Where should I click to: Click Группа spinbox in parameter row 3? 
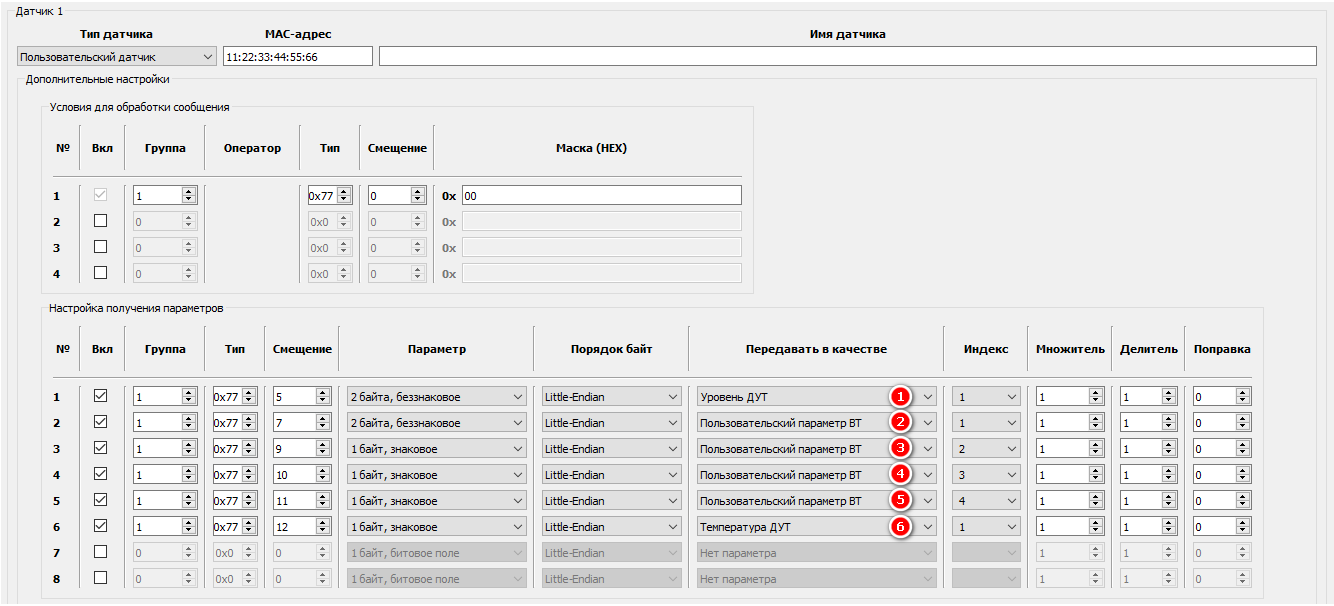165,449
